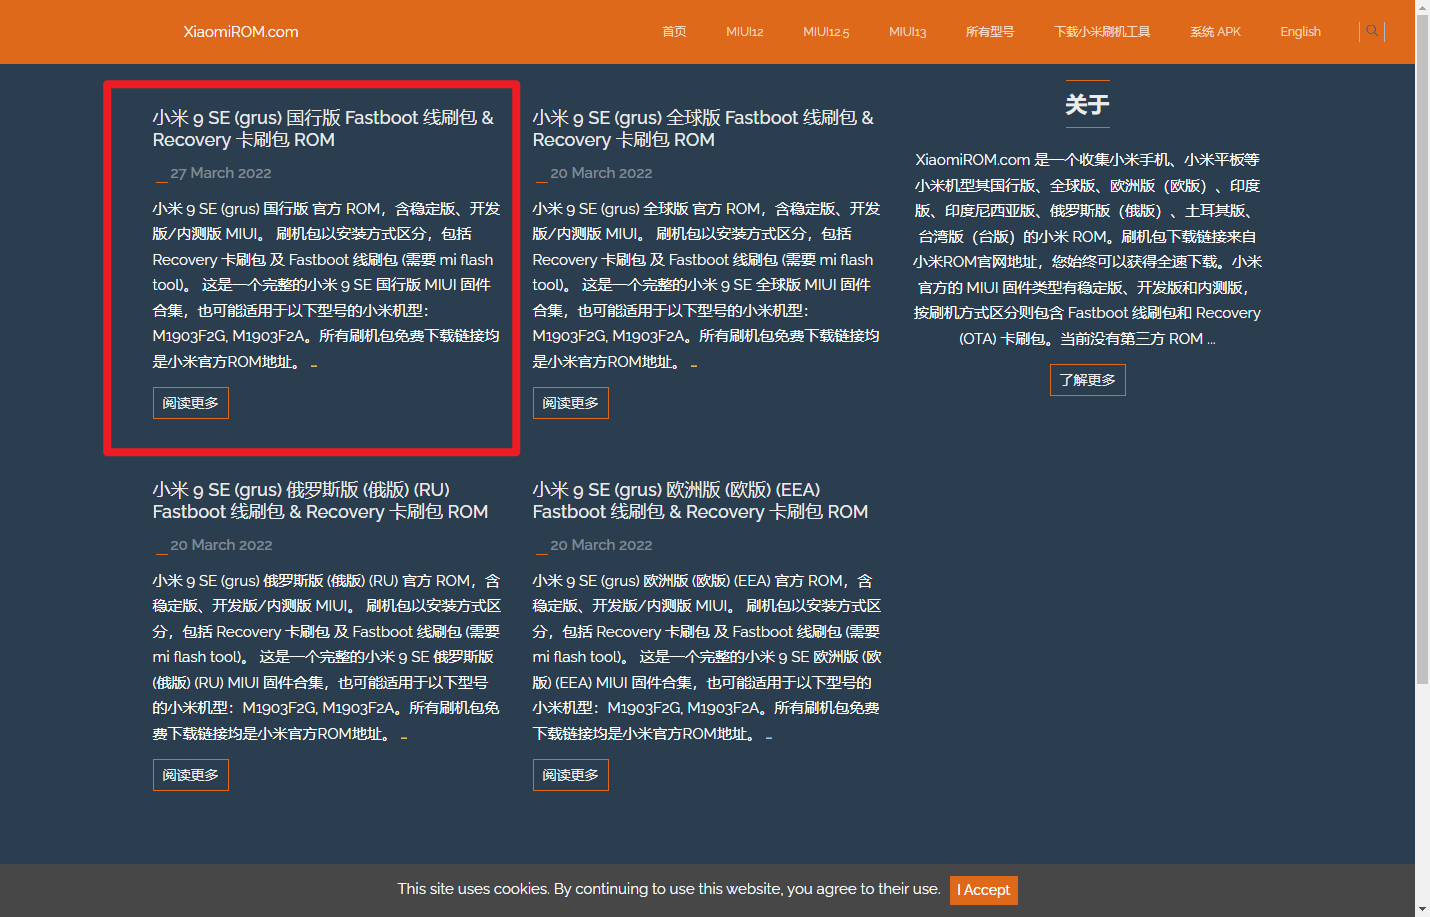
Task: Click the scrollbar down arrow
Action: 1422,909
